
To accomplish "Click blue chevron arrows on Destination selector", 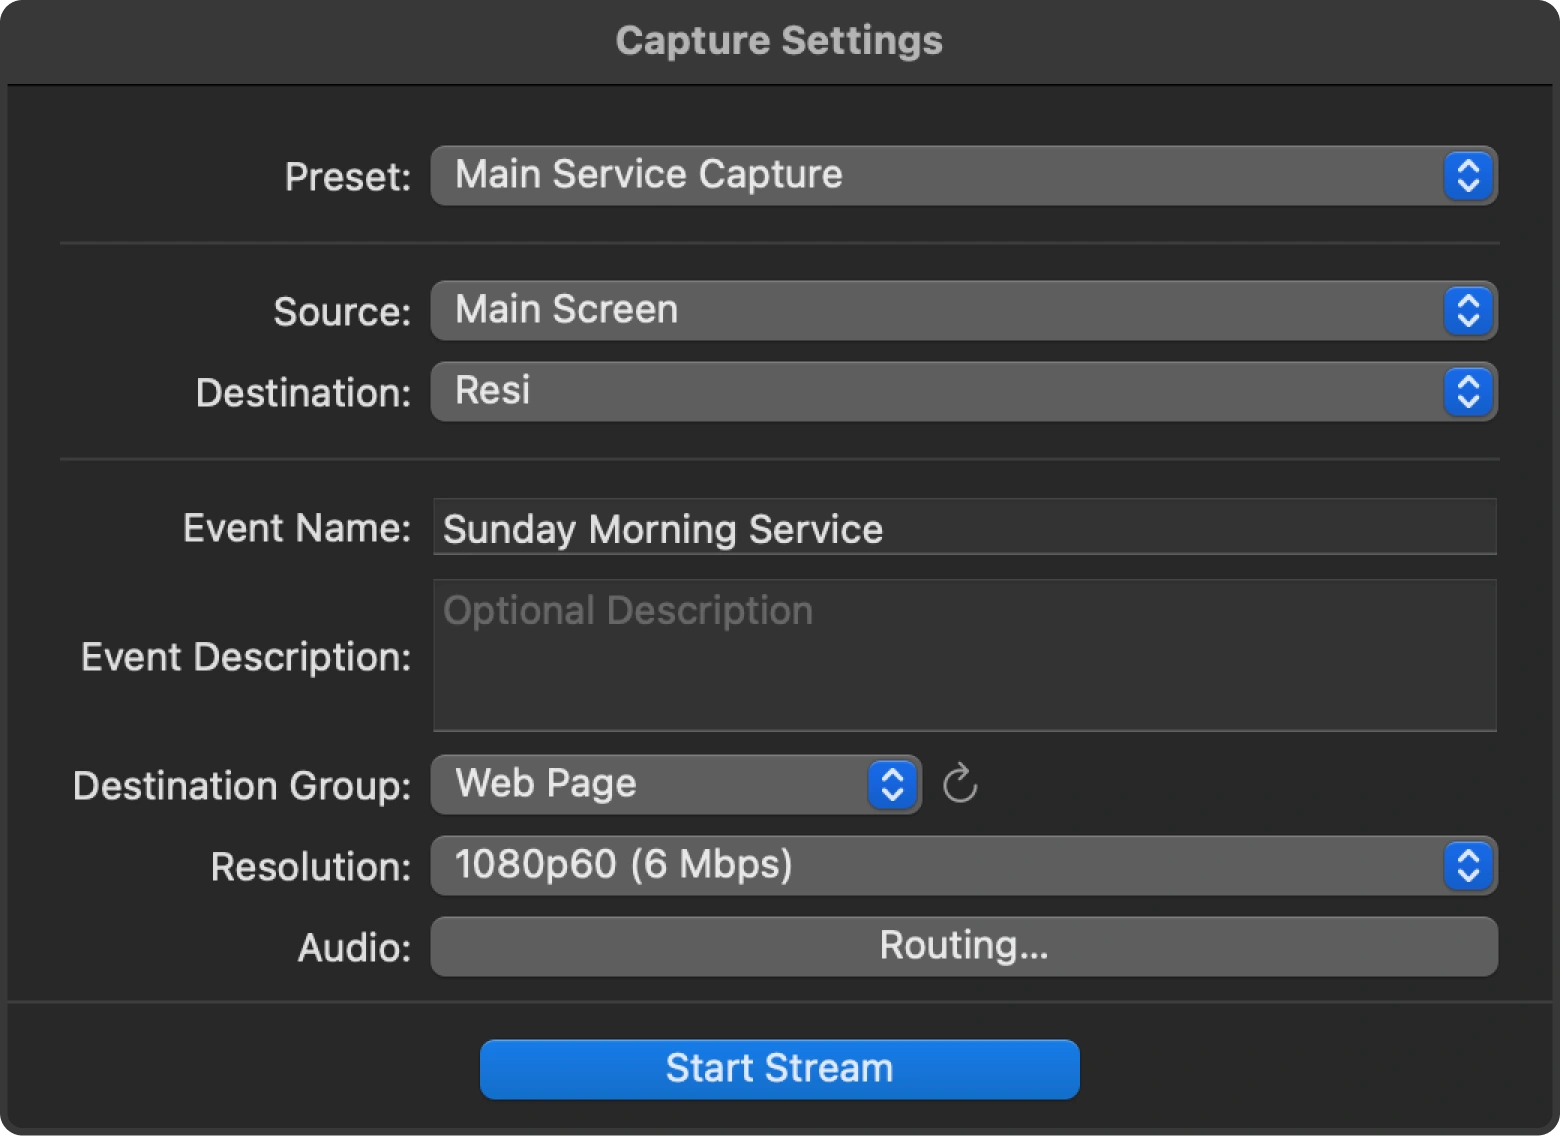I will (x=1467, y=392).
